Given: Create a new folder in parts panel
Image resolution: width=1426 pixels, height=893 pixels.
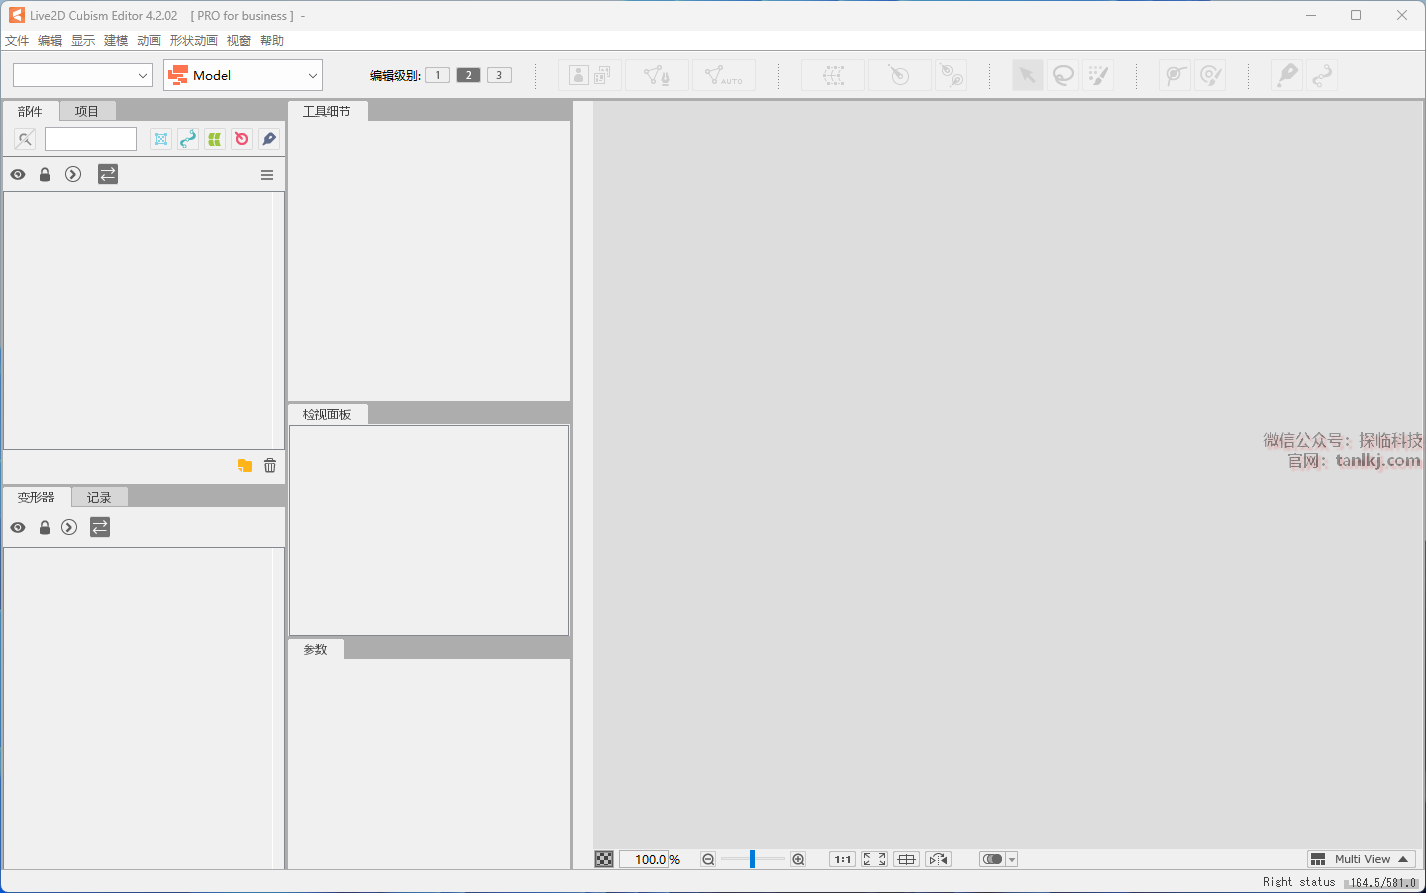Looking at the screenshot, I should (x=245, y=465).
